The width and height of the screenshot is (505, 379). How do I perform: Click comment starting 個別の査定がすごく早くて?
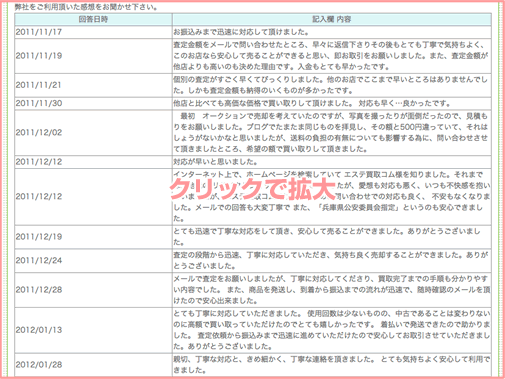click(332, 85)
